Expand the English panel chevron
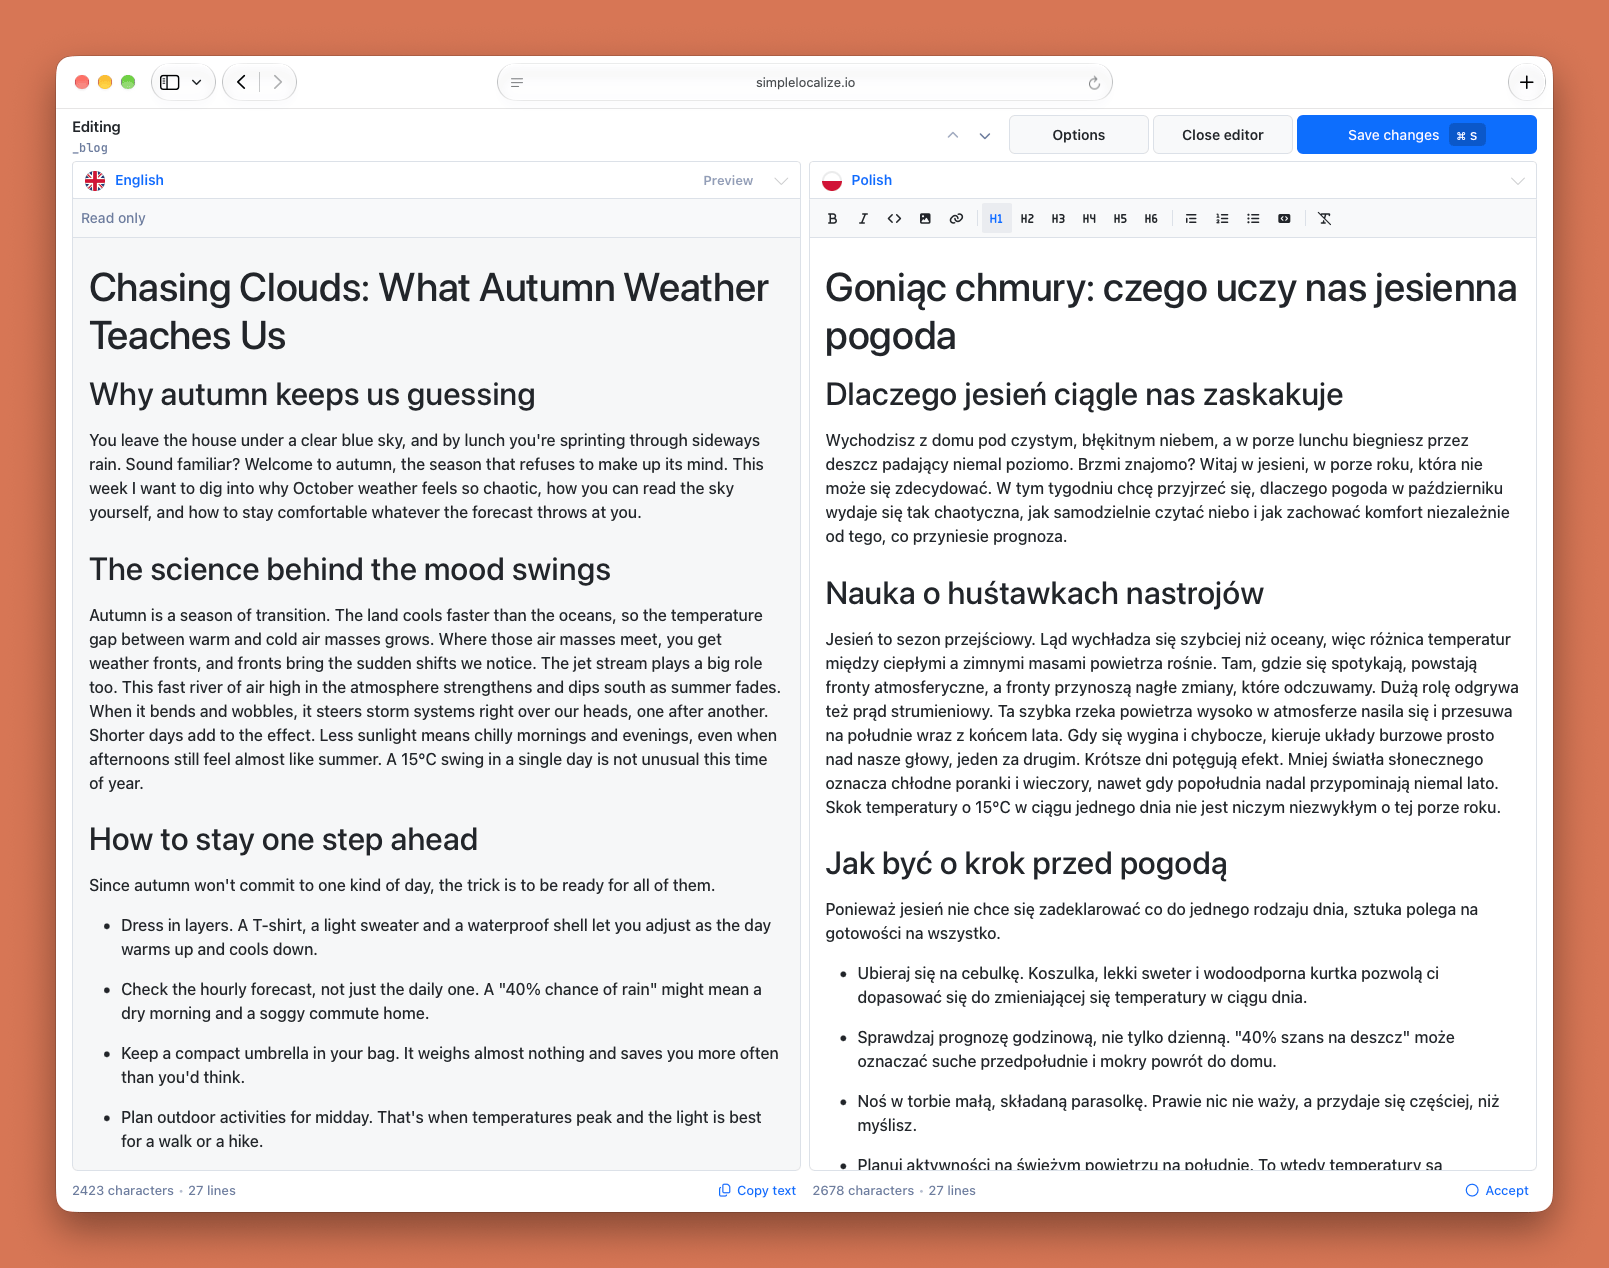Viewport: 1609px width, 1268px height. tap(781, 180)
